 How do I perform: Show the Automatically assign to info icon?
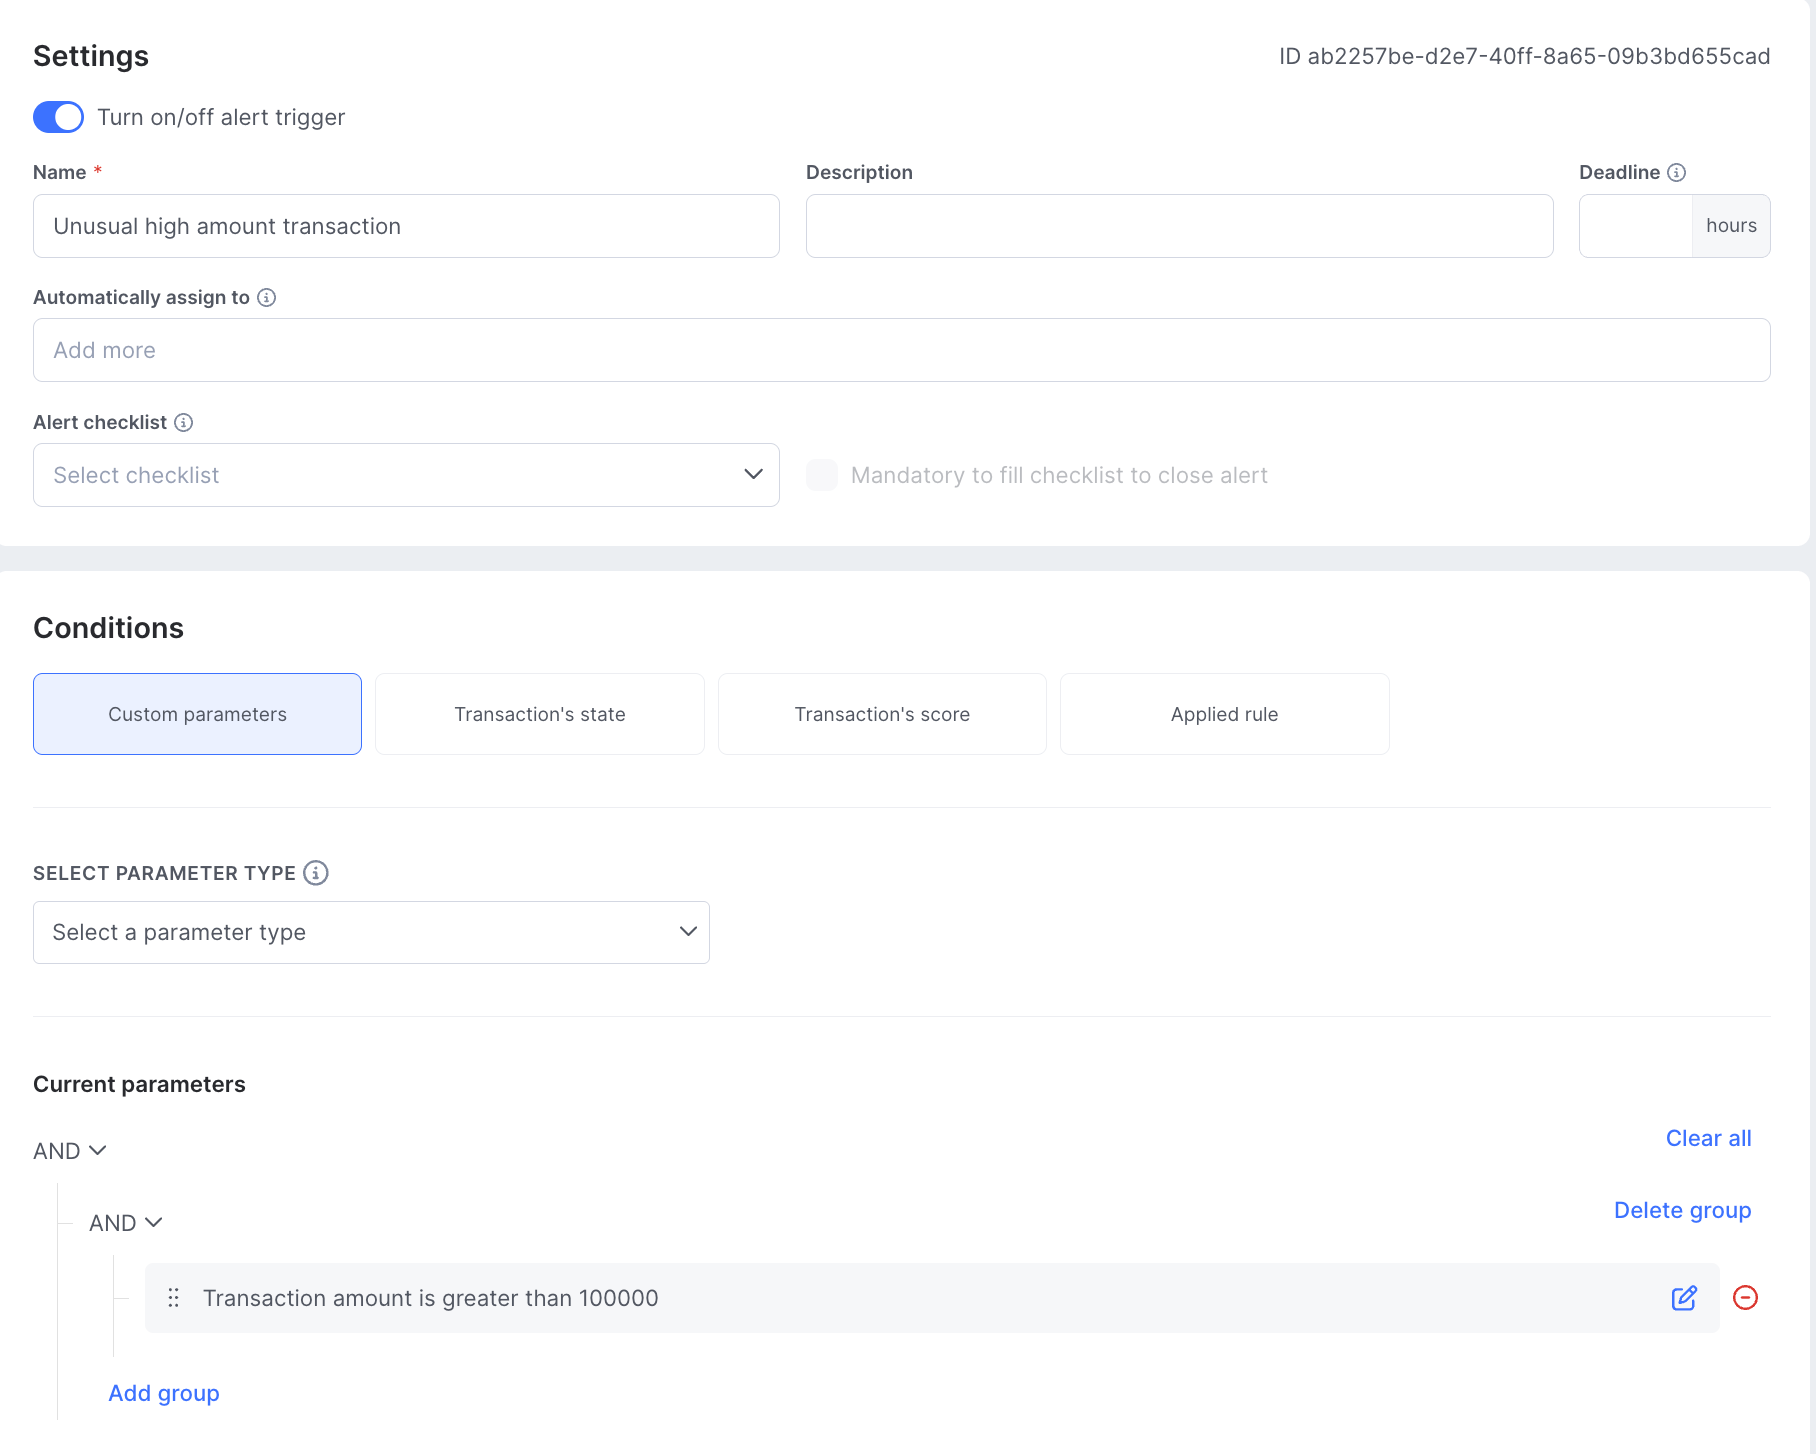point(267,297)
